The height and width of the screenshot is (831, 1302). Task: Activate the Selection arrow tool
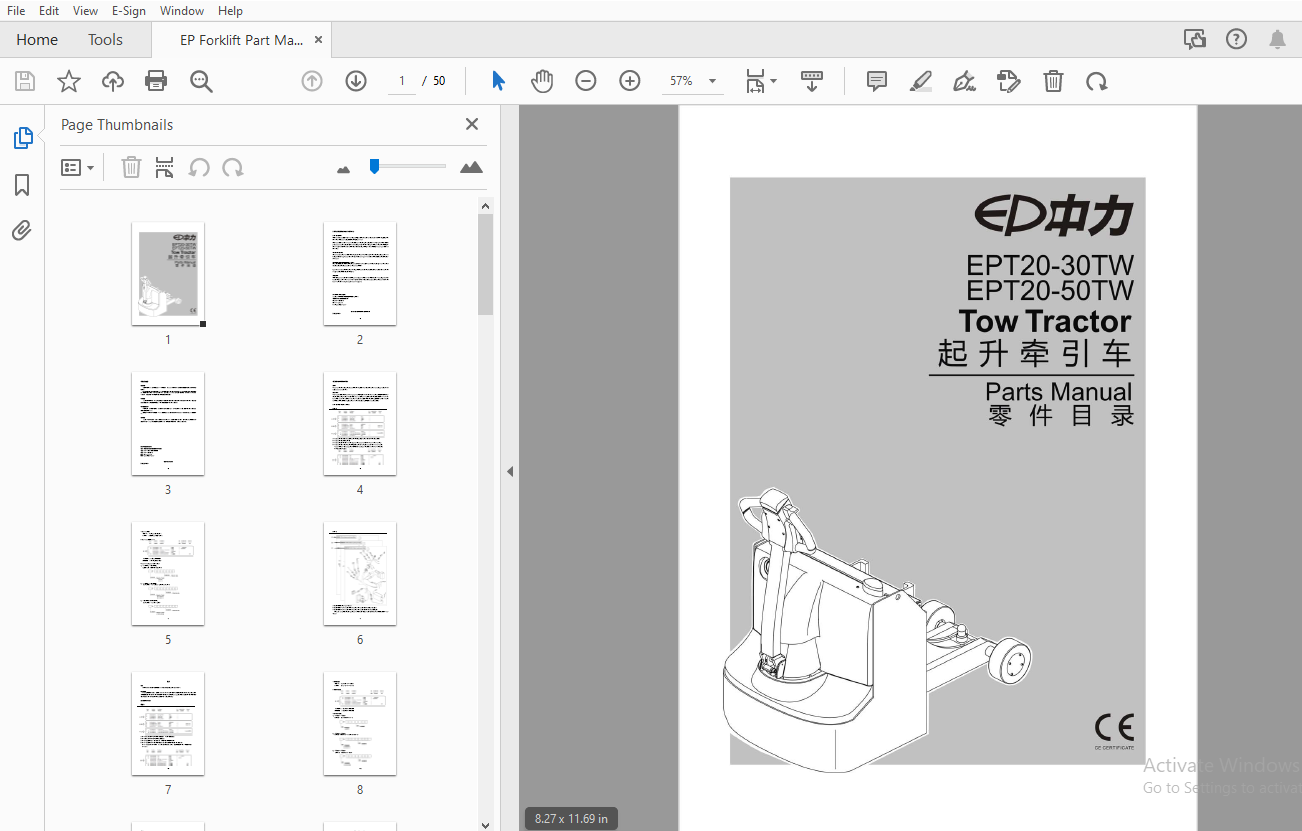pos(498,81)
